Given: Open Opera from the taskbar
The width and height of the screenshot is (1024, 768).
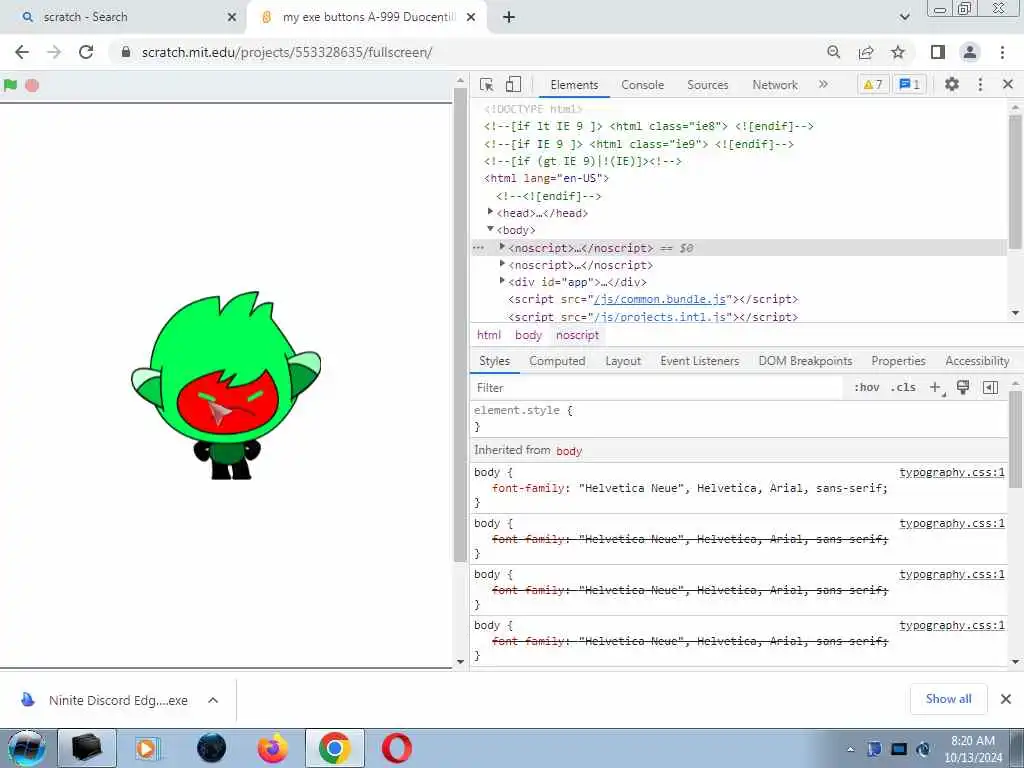Looking at the screenshot, I should click(x=397, y=748).
